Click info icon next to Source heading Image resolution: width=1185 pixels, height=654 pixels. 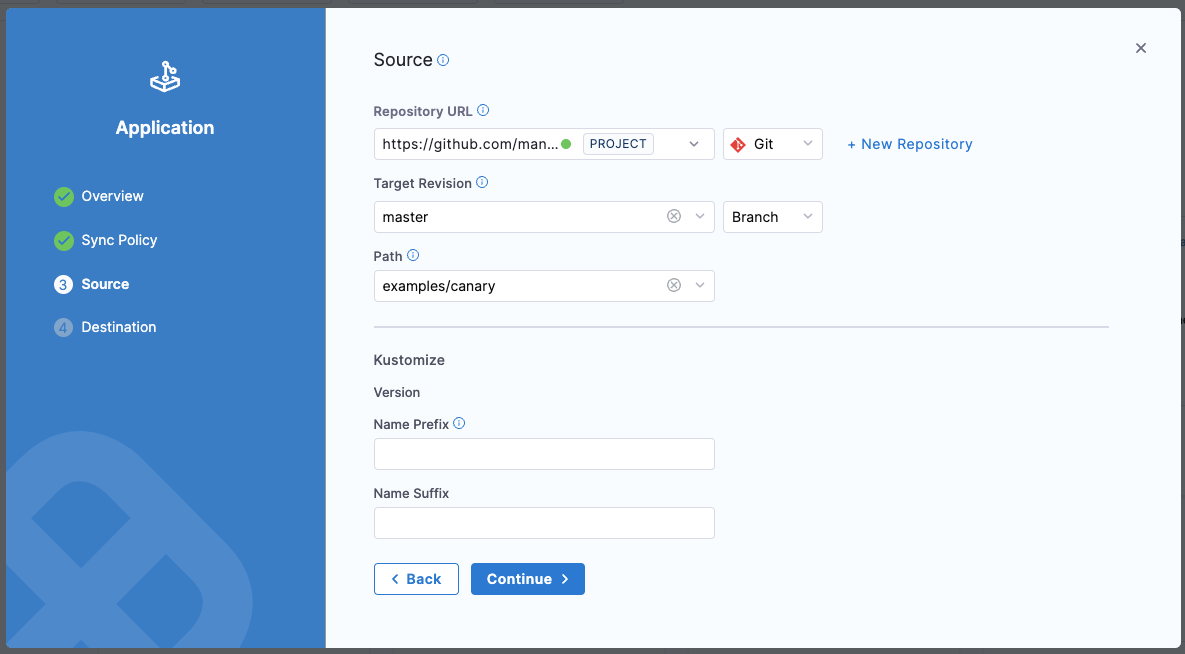click(443, 60)
